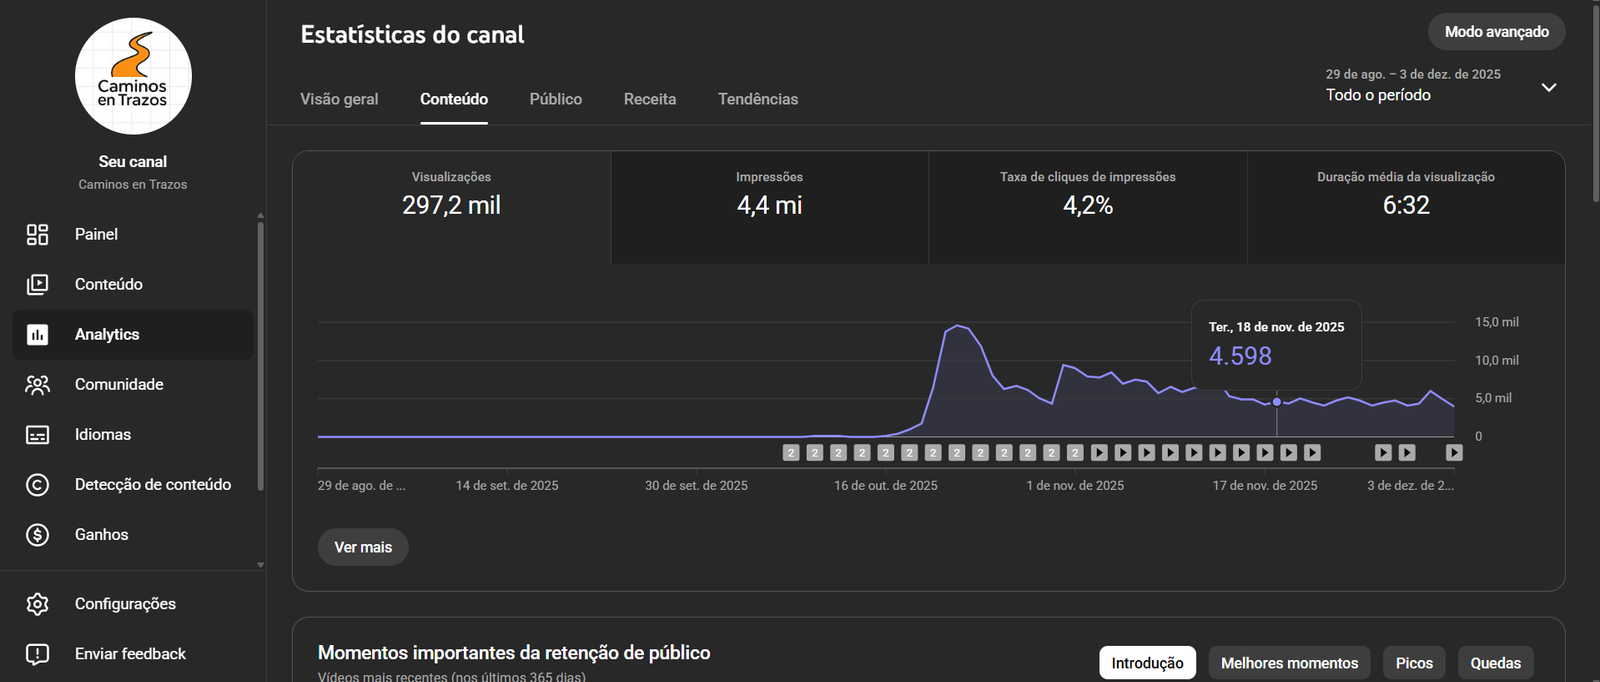Click the Modo avançado button
The image size is (1600, 682).
[1496, 32]
